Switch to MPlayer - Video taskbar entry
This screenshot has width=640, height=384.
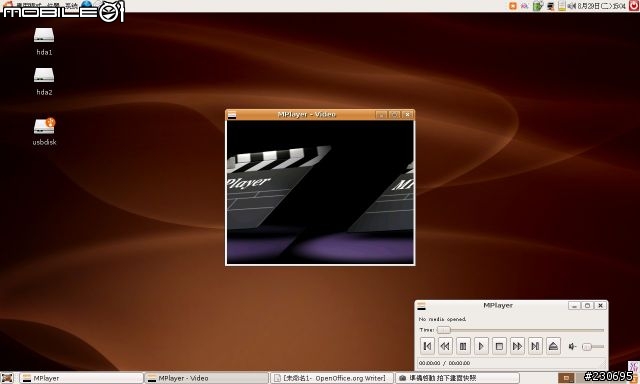(x=207, y=378)
